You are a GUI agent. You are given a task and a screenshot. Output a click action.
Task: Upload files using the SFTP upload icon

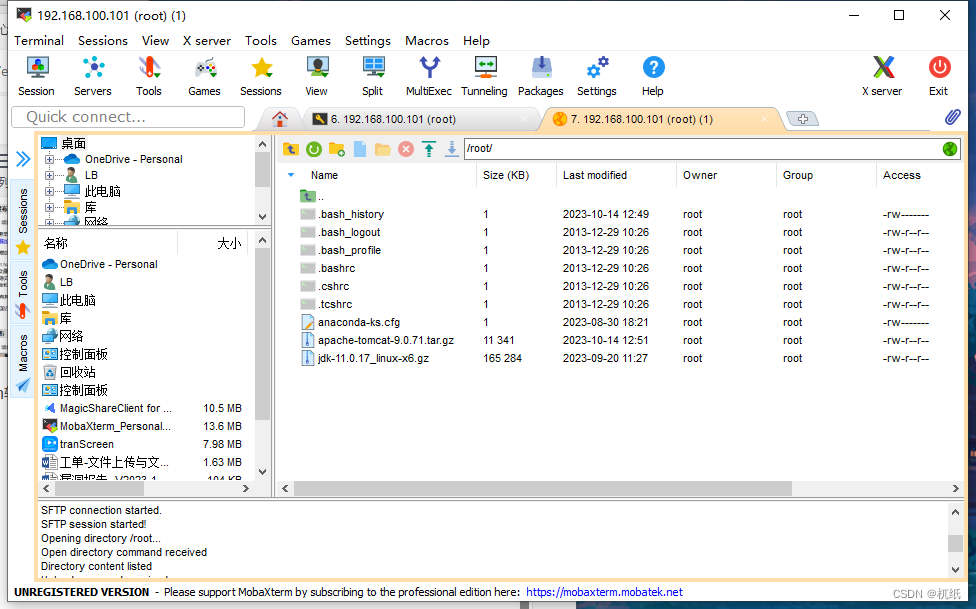click(x=429, y=149)
